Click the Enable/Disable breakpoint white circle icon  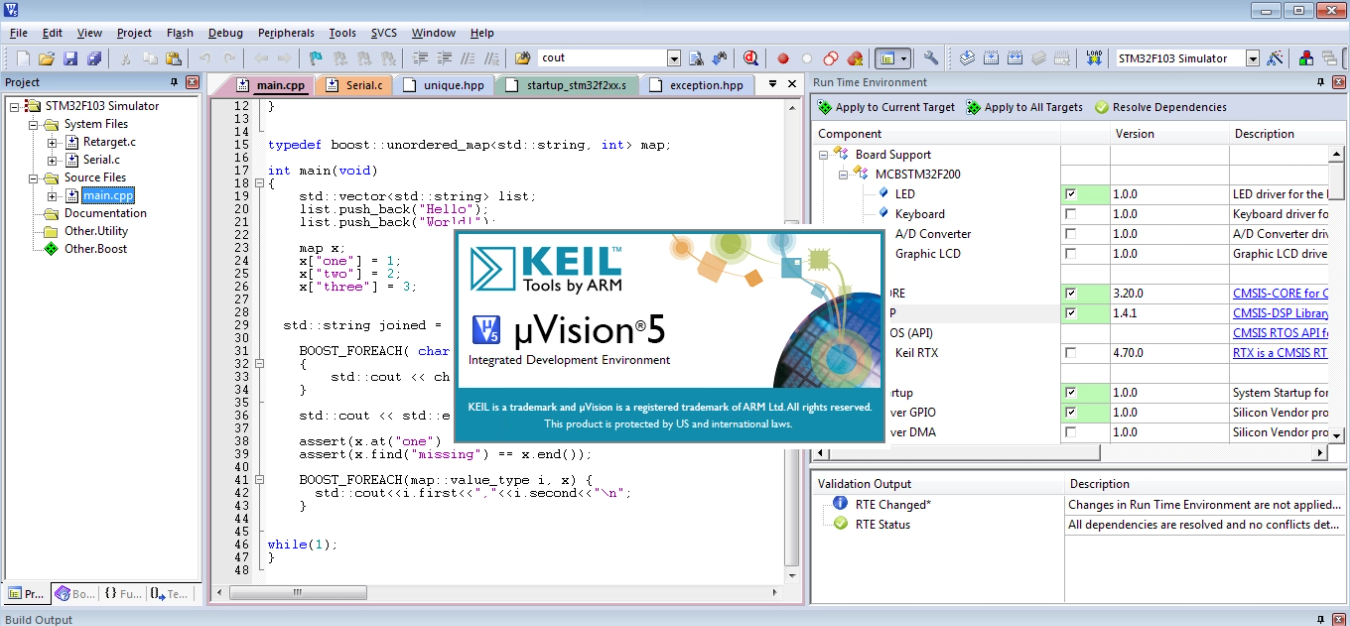[807, 58]
